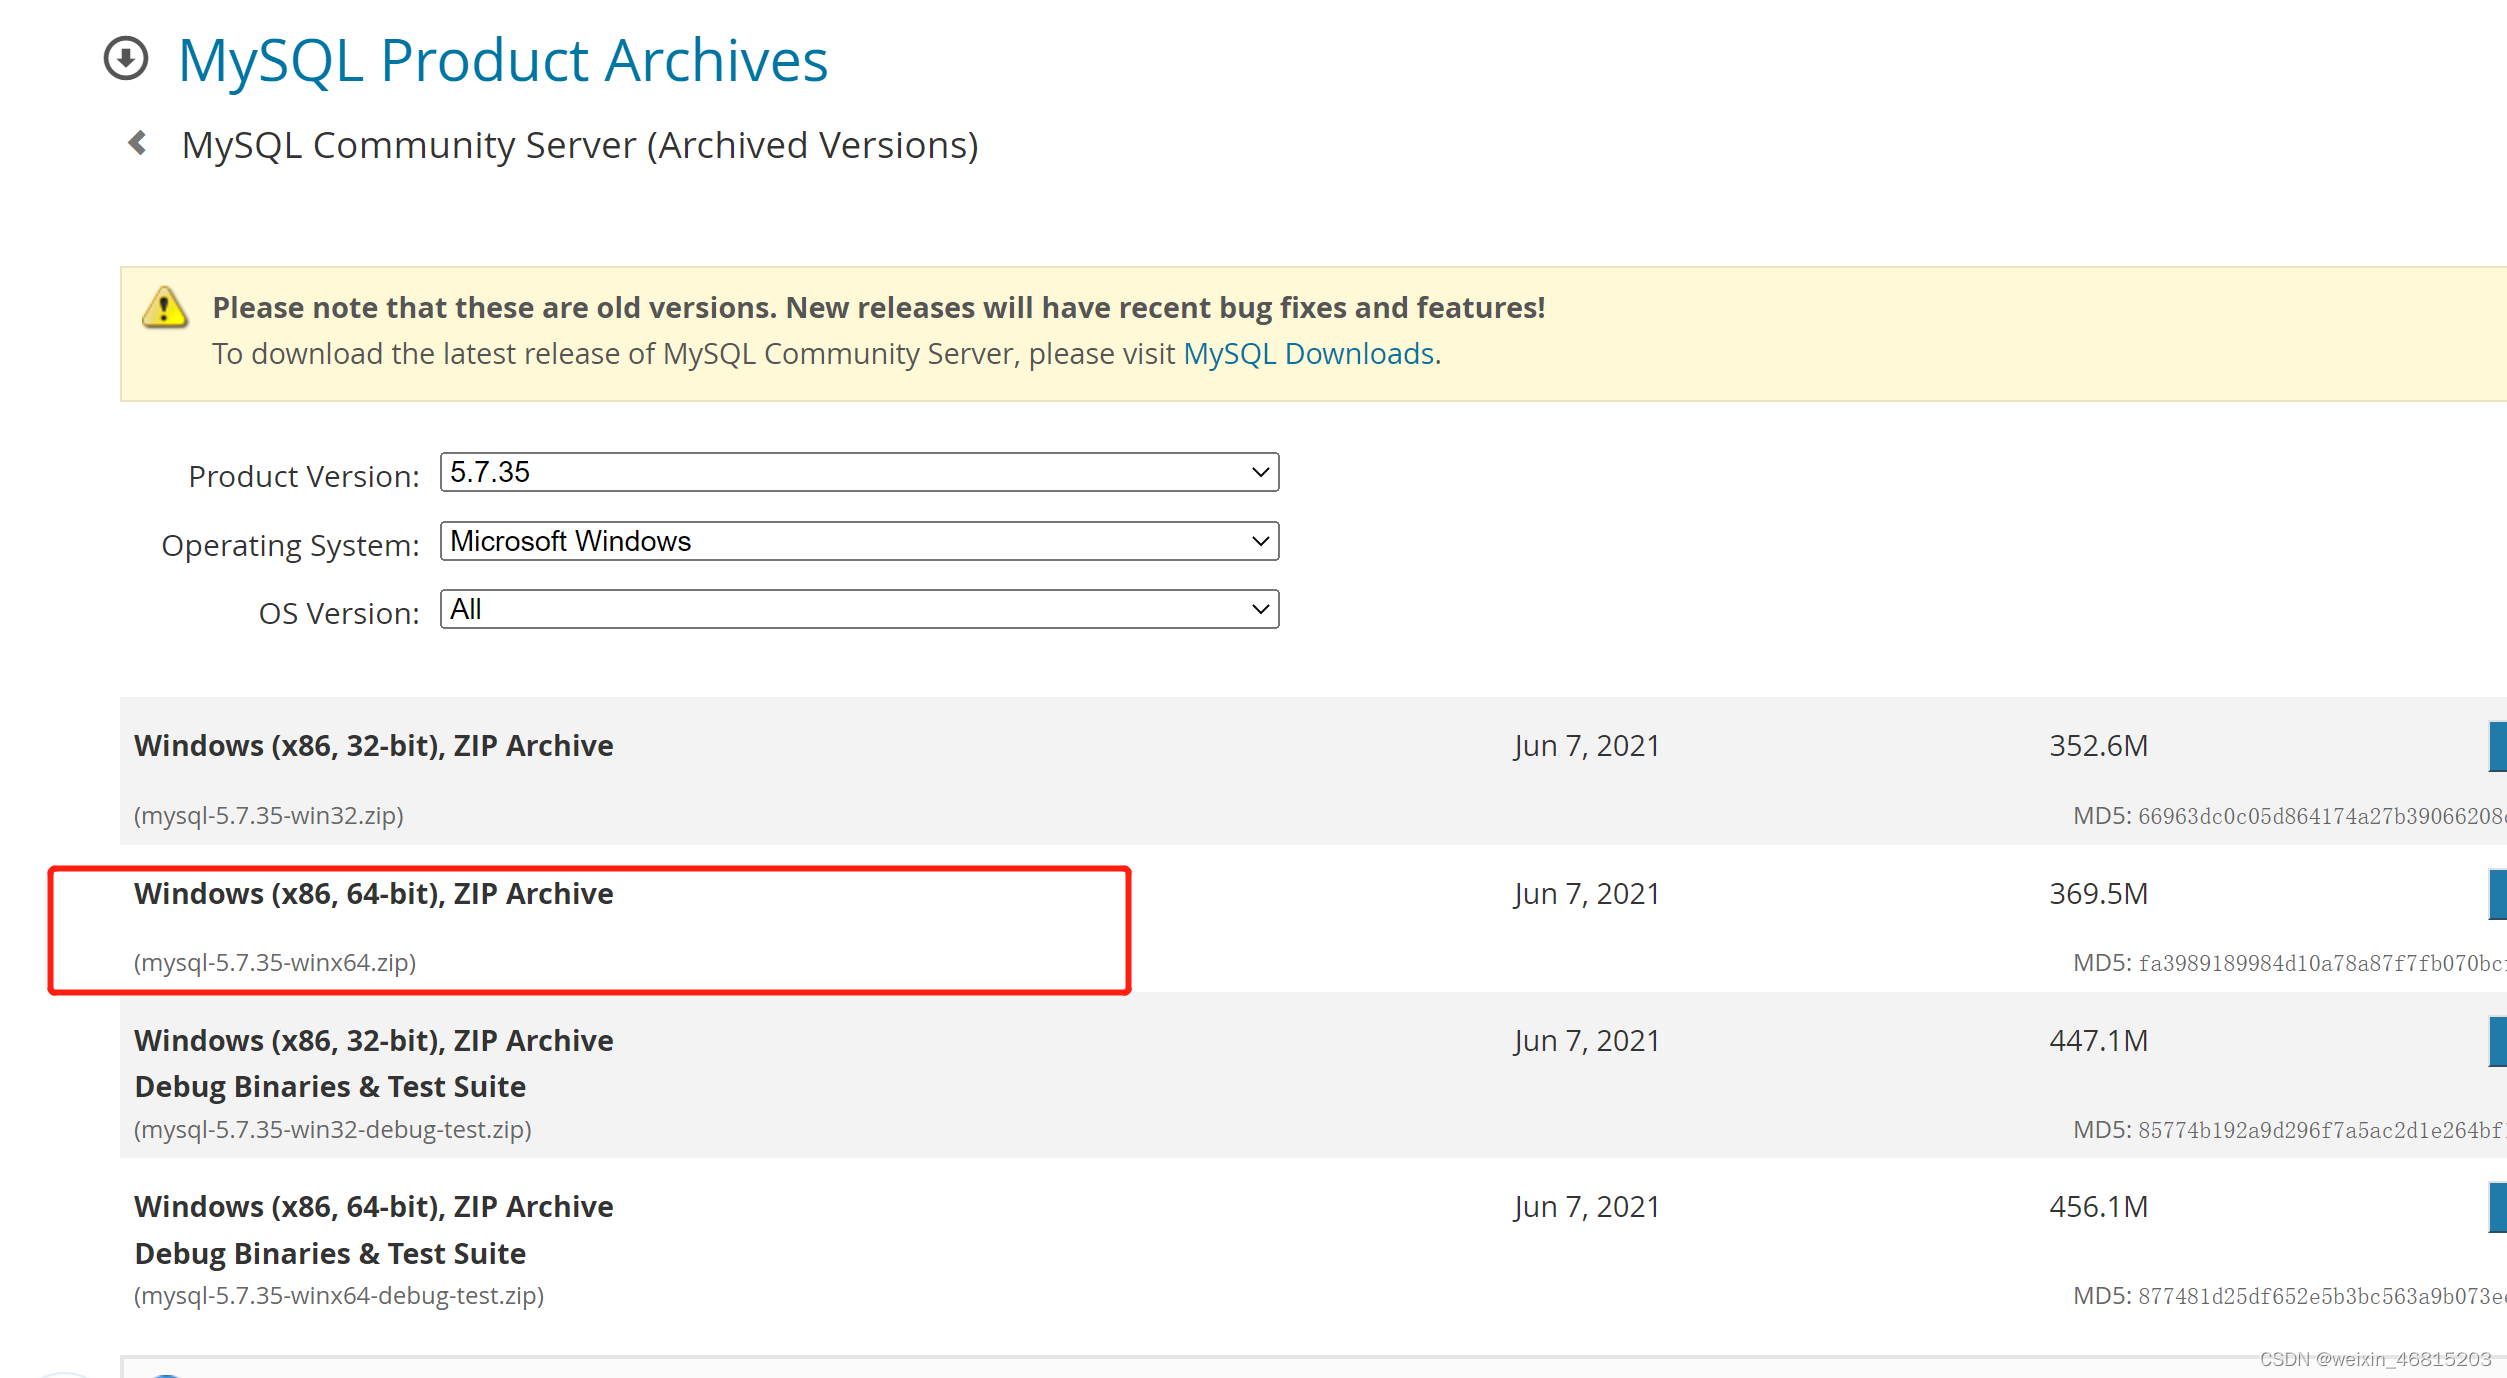Click Download button for 456.1M debug-test ZIP

(x=2497, y=1207)
